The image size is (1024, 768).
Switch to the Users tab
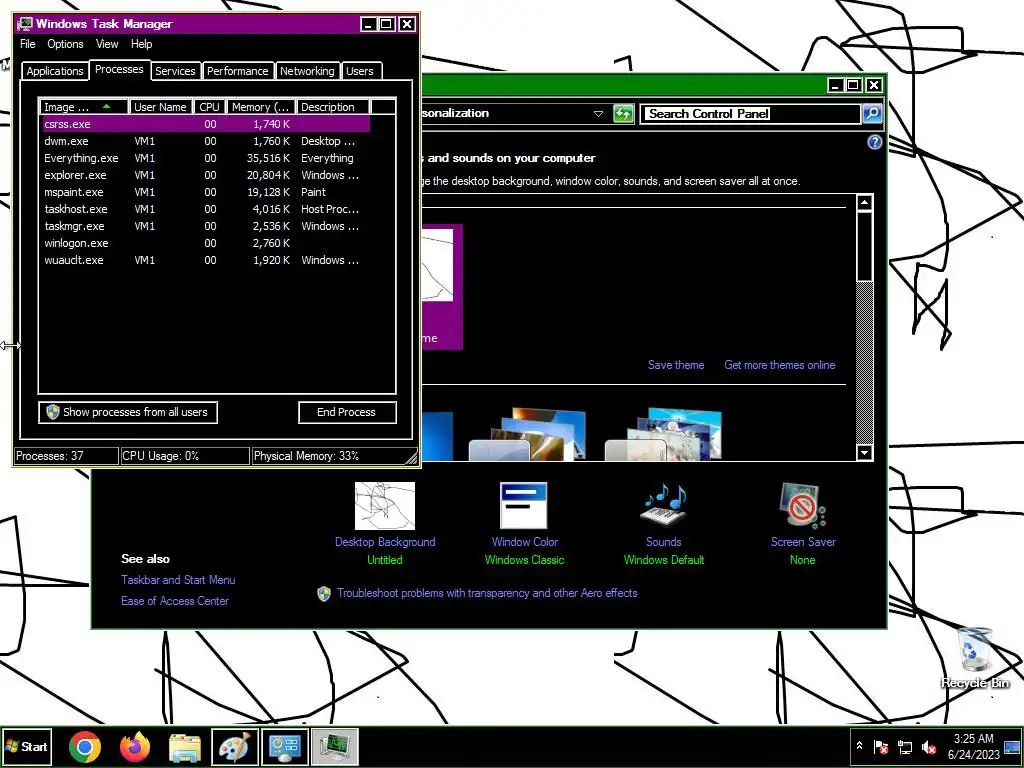click(x=360, y=71)
